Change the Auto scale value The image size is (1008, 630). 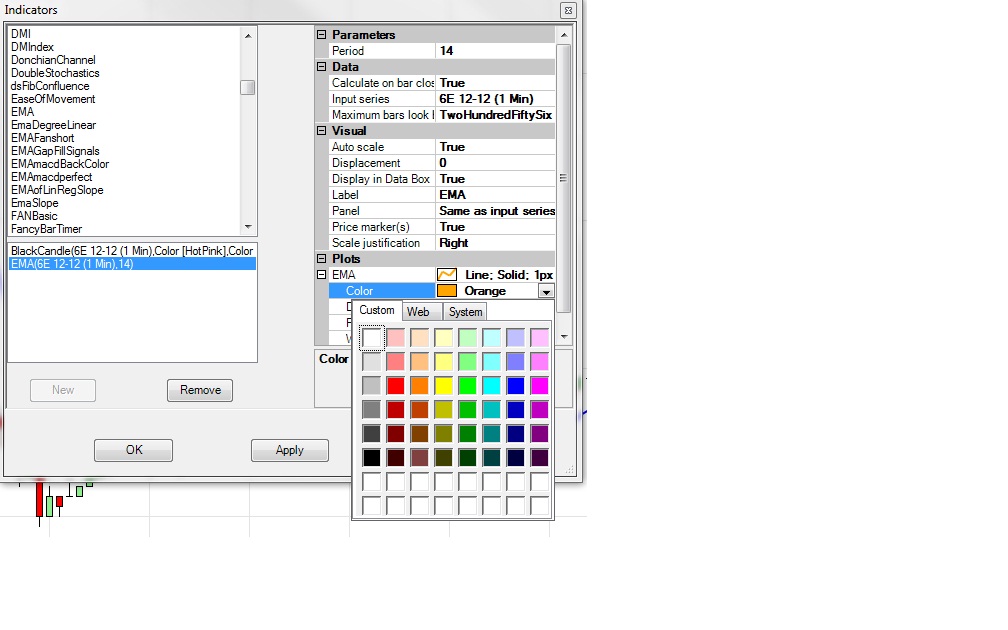(x=495, y=147)
